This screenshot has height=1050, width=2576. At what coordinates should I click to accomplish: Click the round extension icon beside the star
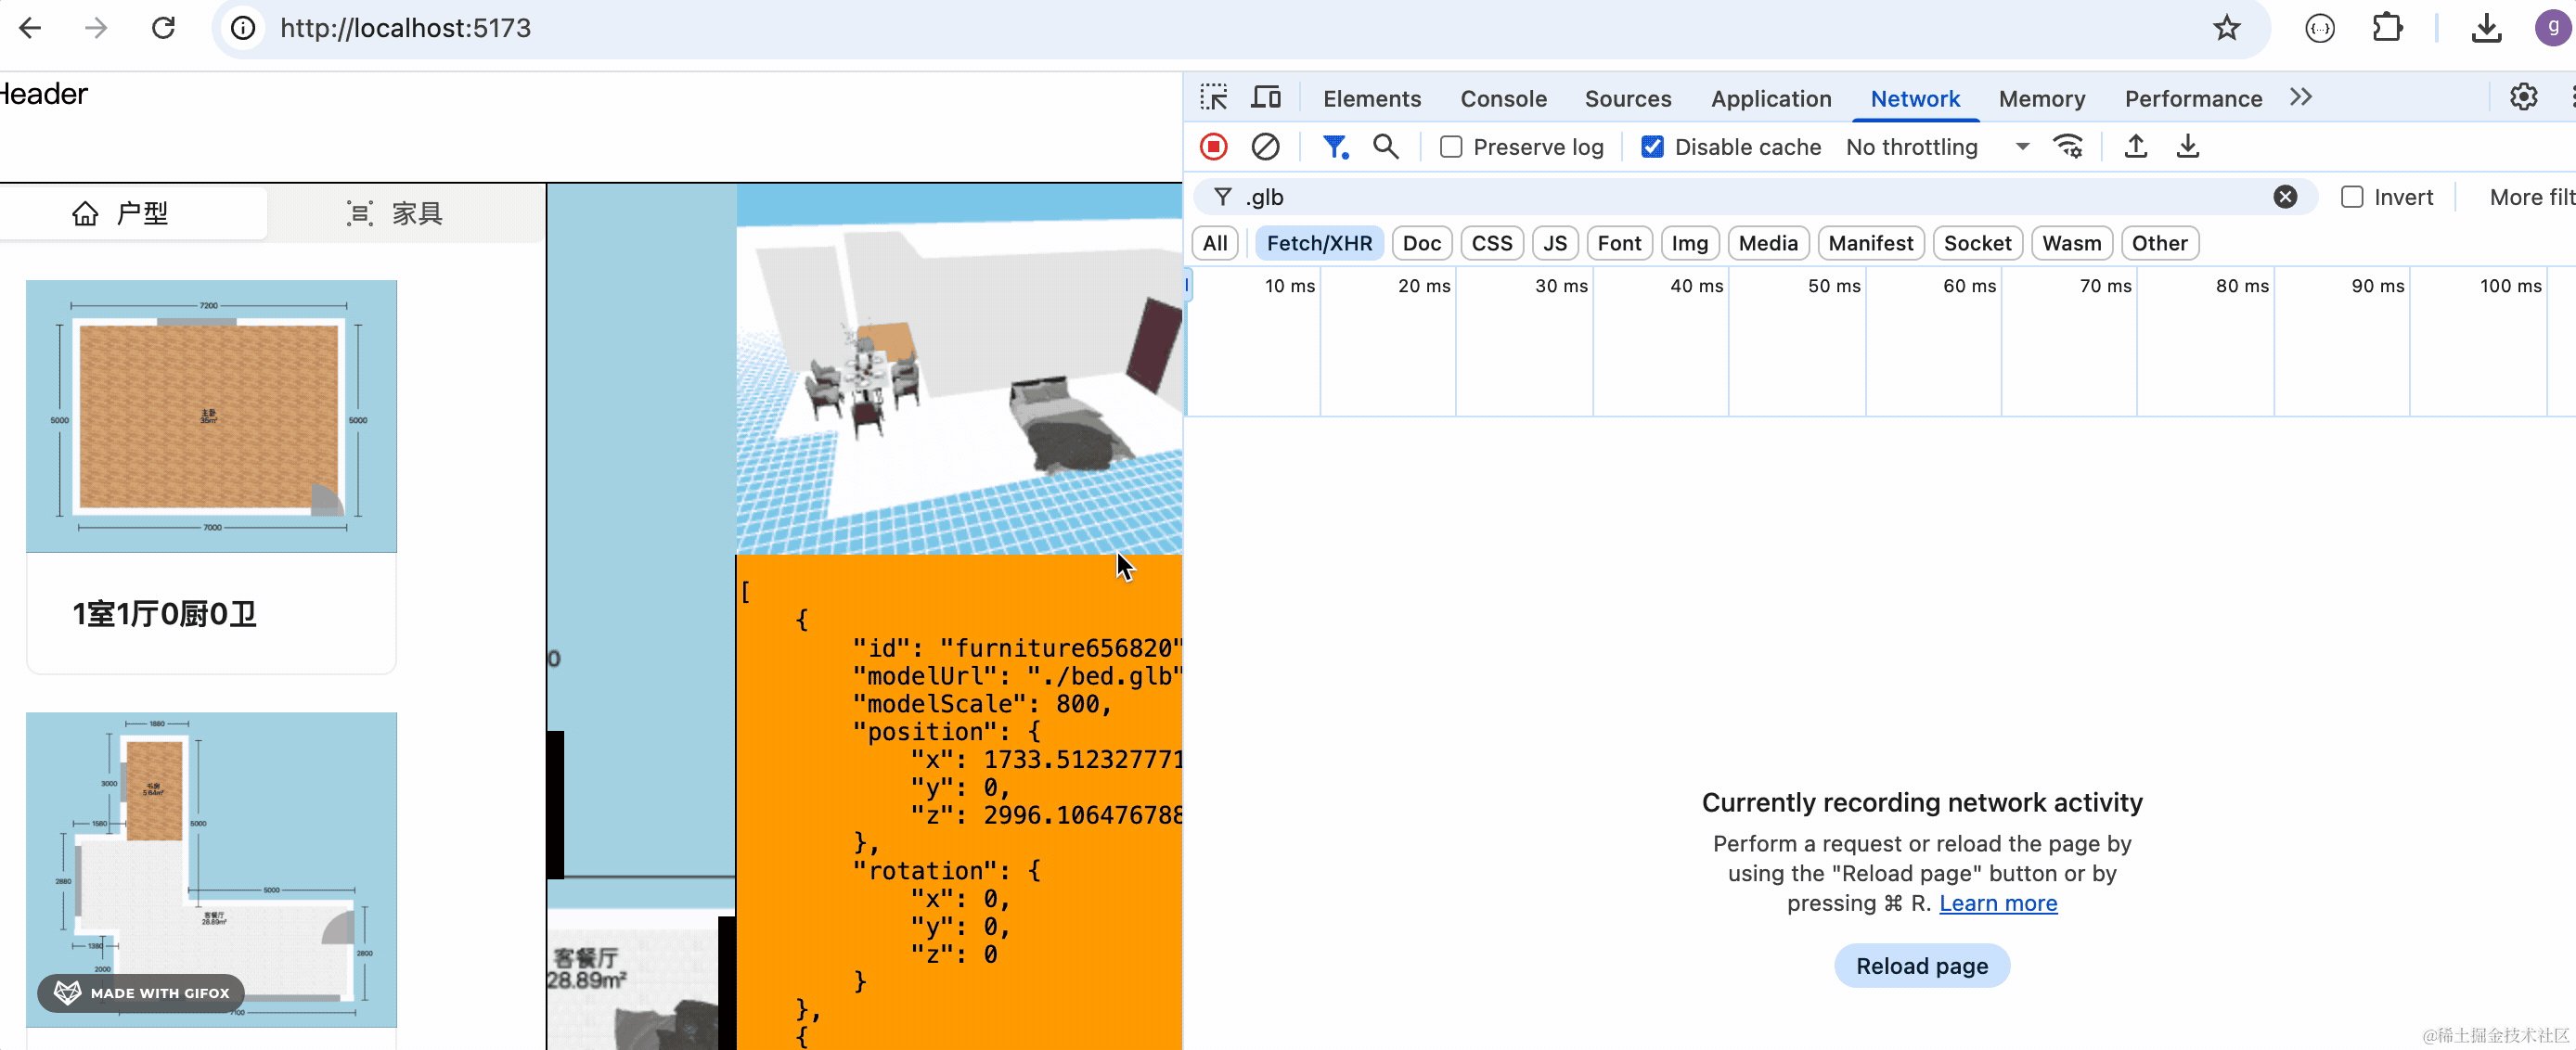click(2320, 28)
